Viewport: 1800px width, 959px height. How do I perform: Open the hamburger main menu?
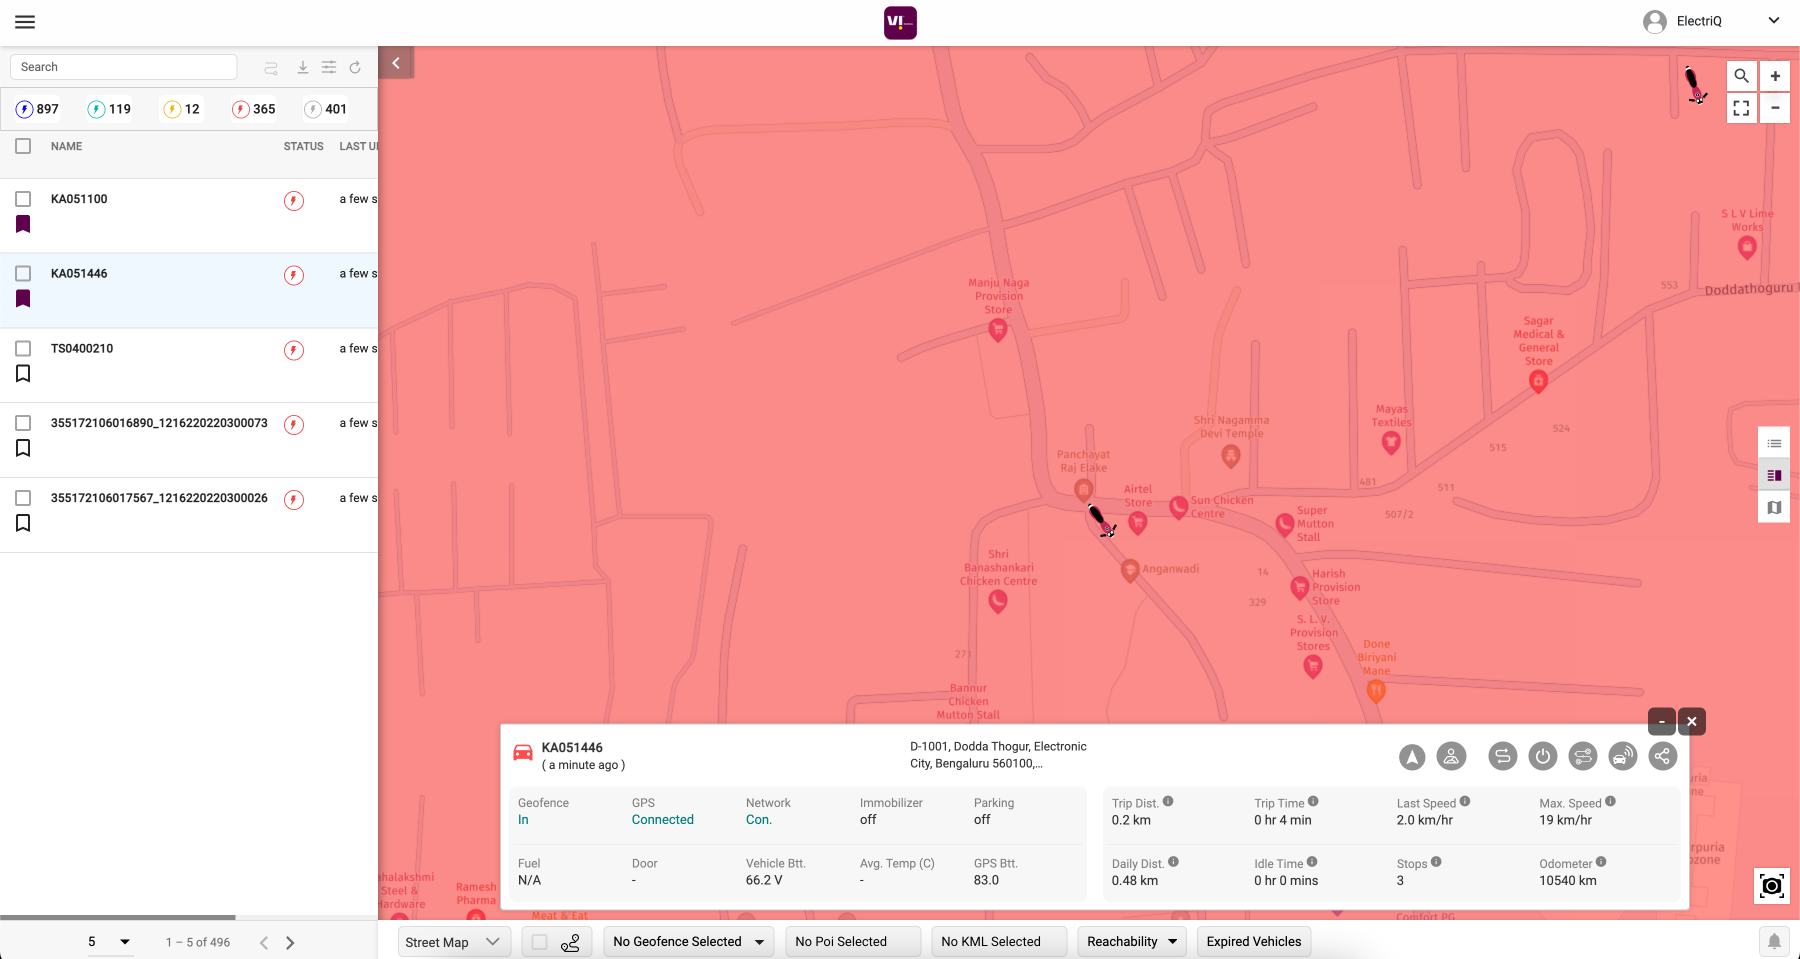click(x=25, y=22)
